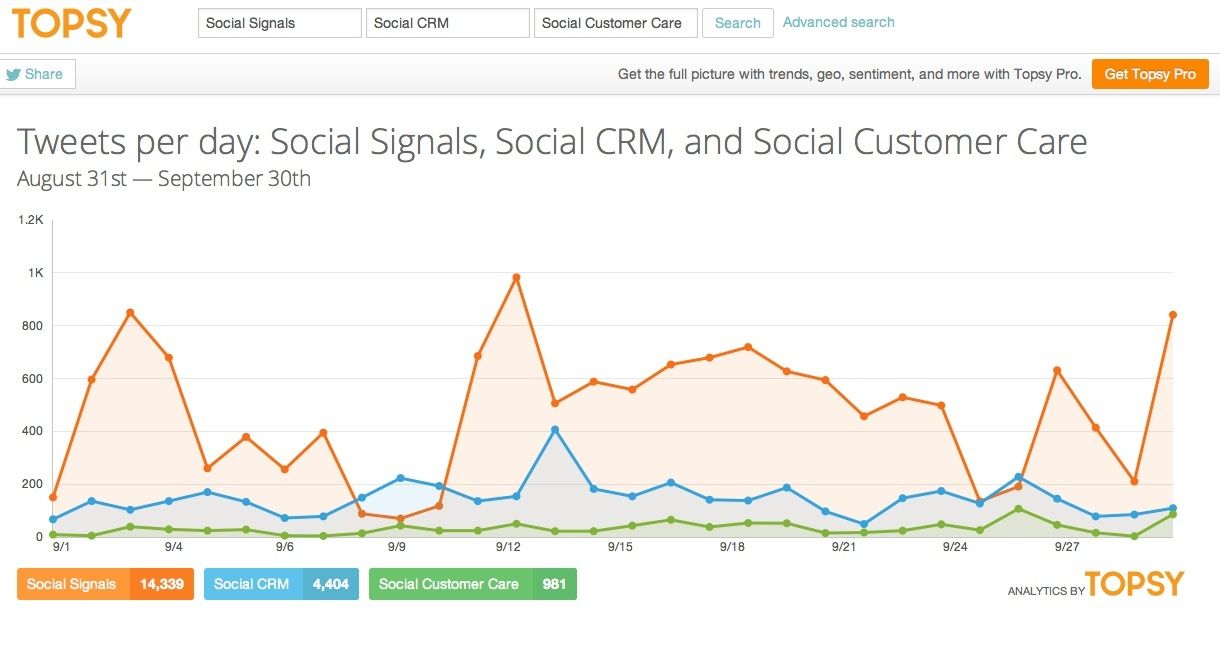1220x658 pixels.
Task: Toggle the Social CRM legend series
Action: [252, 584]
